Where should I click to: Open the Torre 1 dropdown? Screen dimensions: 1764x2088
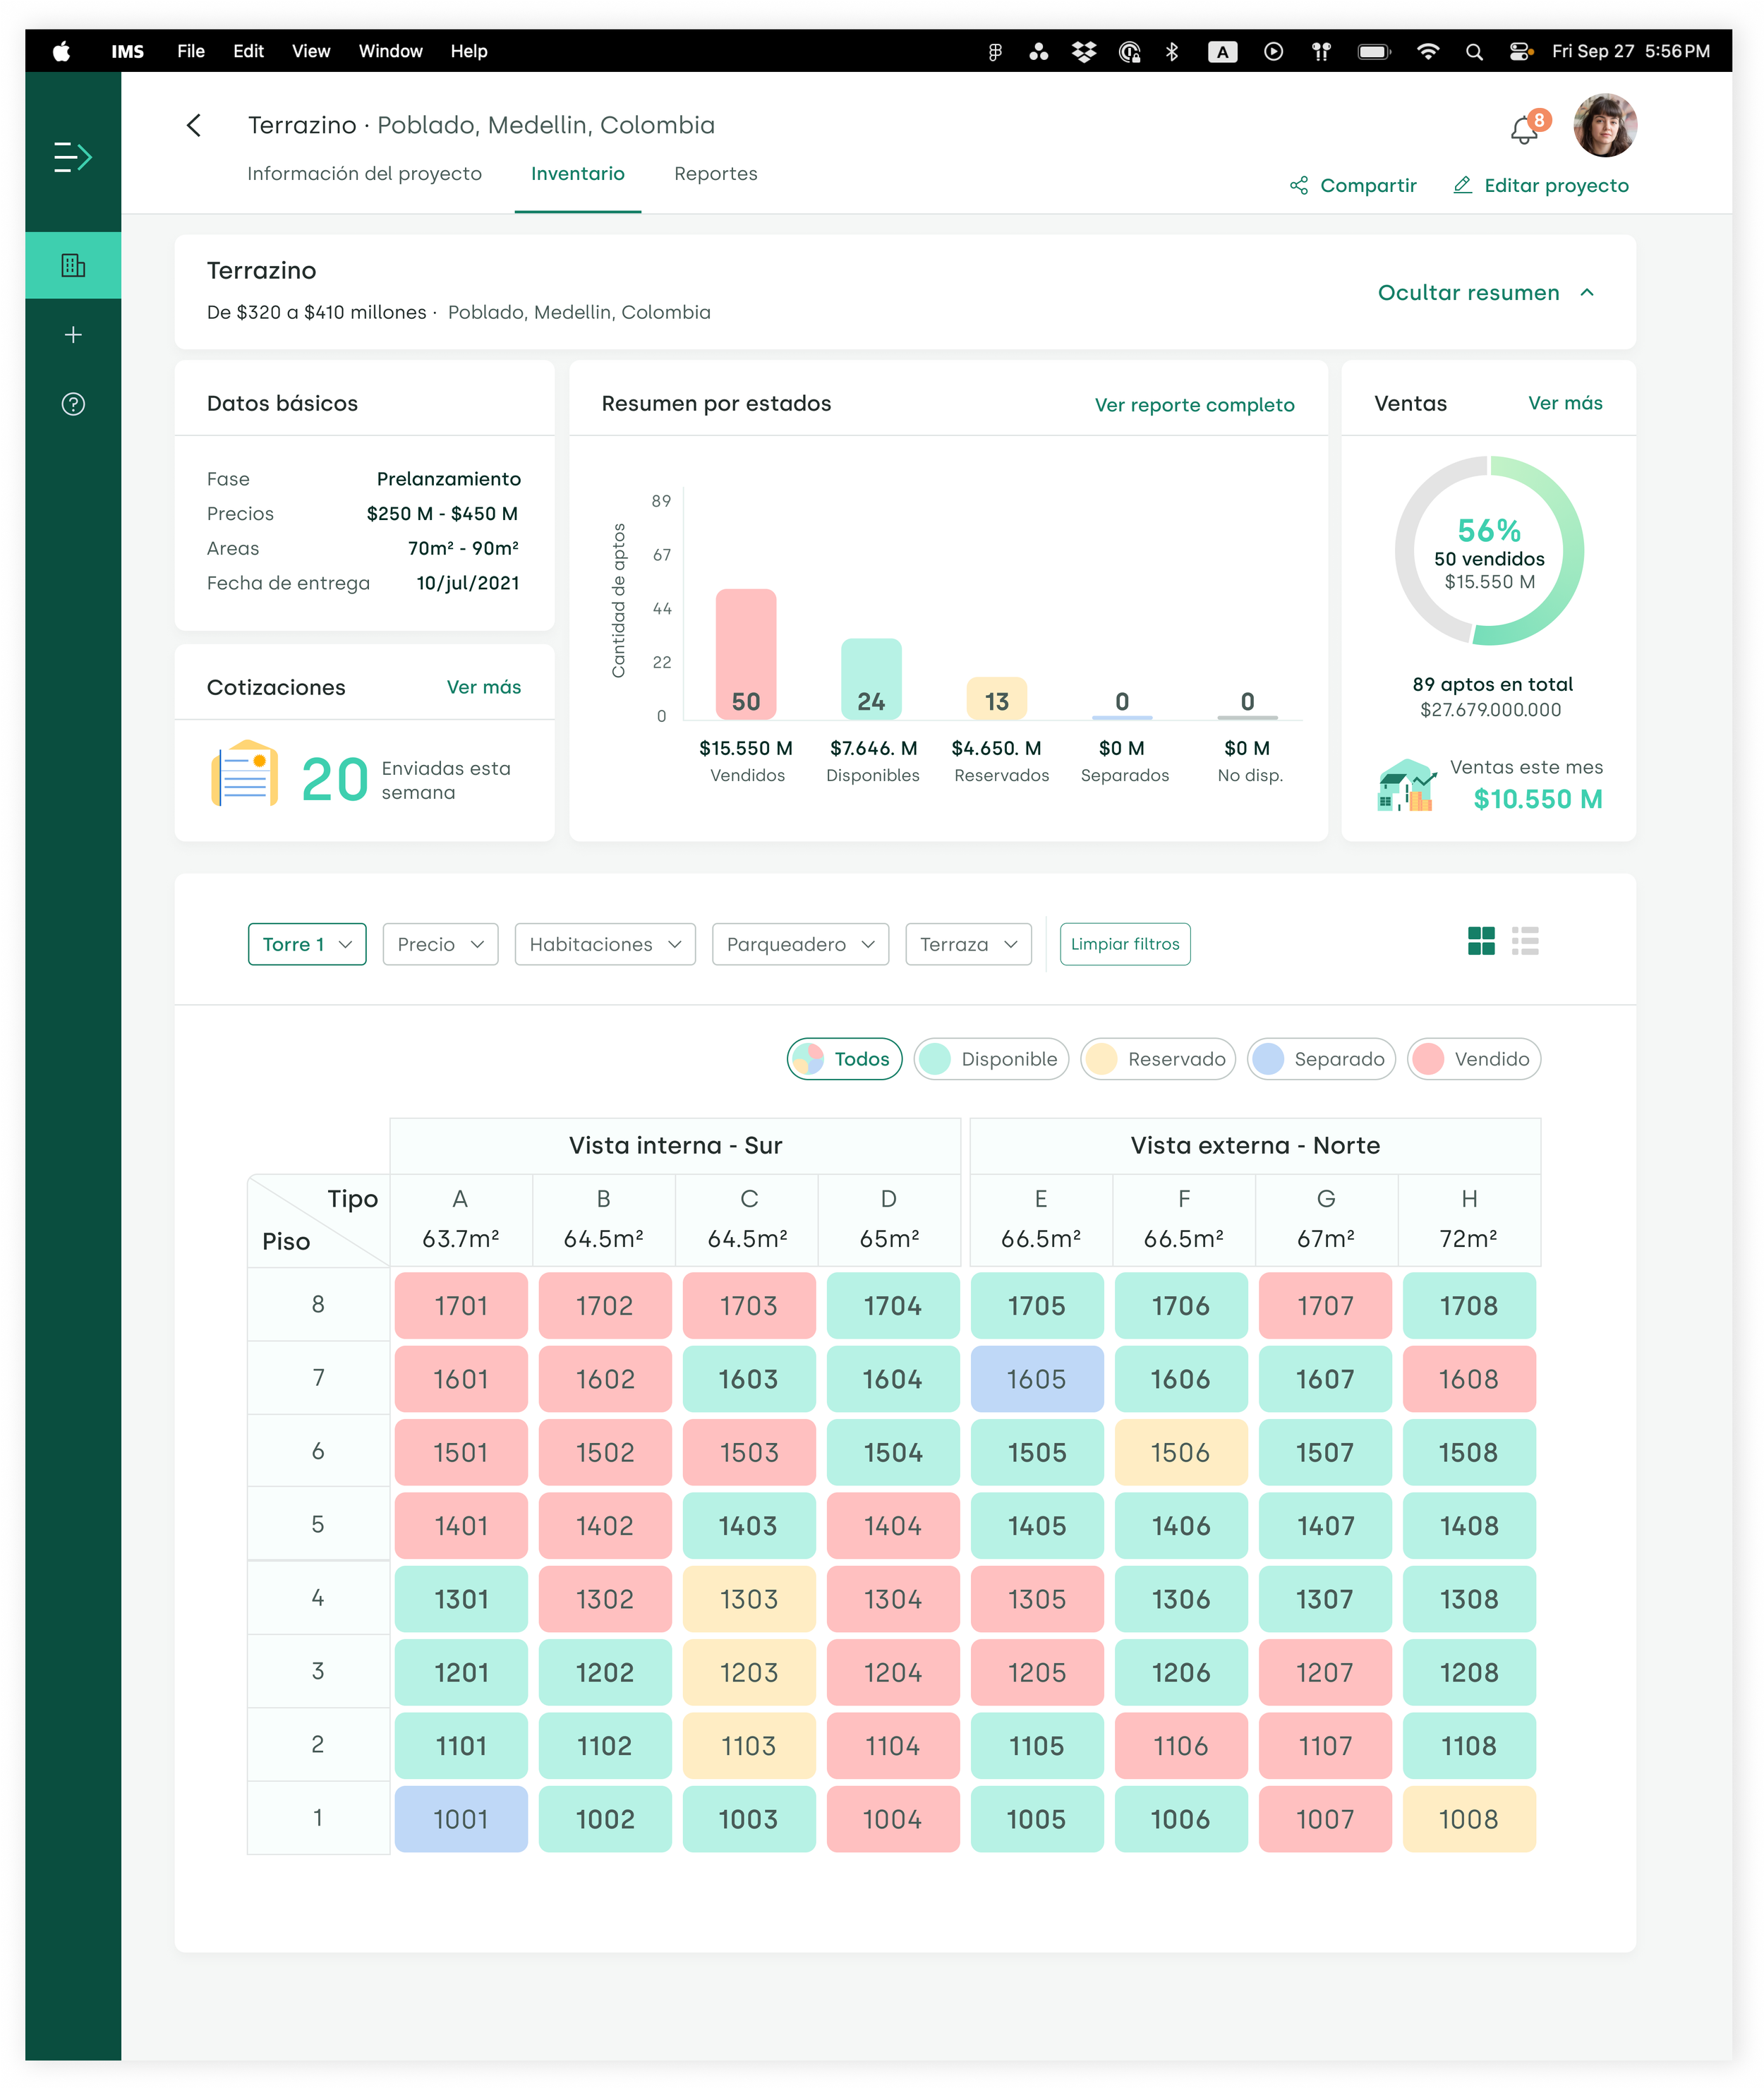tap(307, 944)
